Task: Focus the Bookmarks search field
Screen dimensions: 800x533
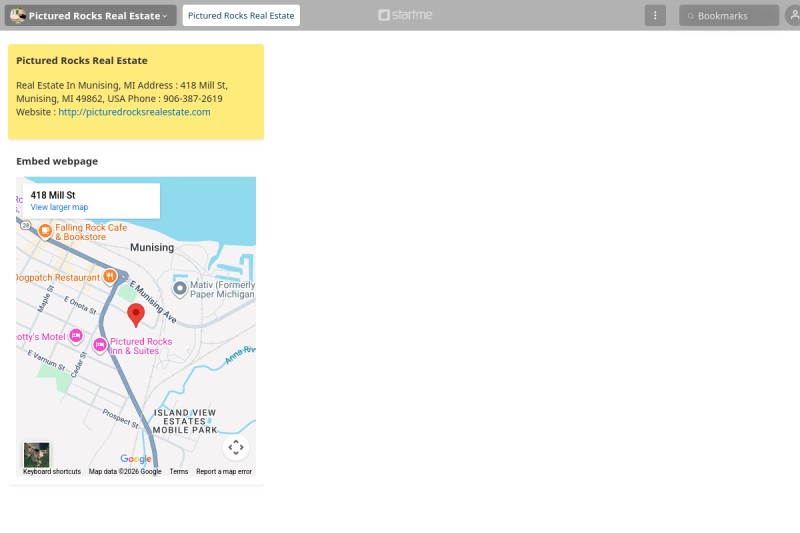Action: [729, 16]
